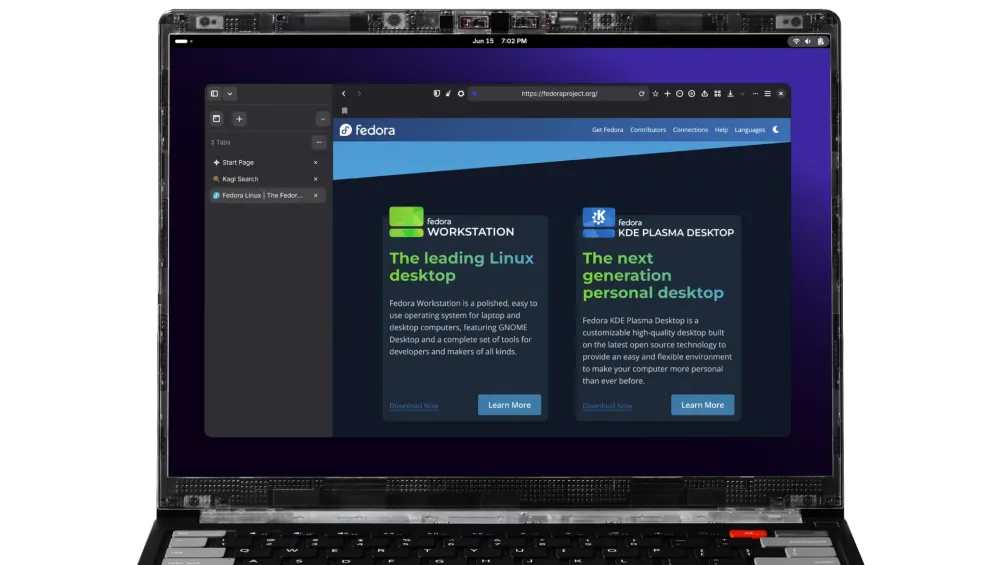Open the Get Fedora menu
The image size is (1000, 565).
pyautogui.click(x=607, y=130)
